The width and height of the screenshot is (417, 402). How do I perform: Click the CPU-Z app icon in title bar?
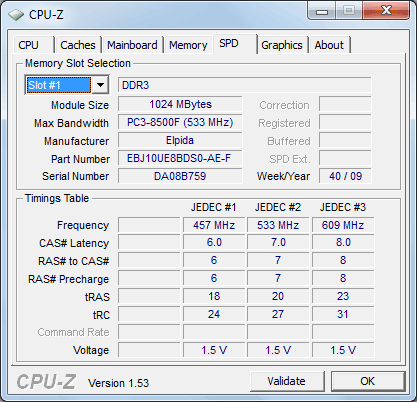[x=16, y=15]
